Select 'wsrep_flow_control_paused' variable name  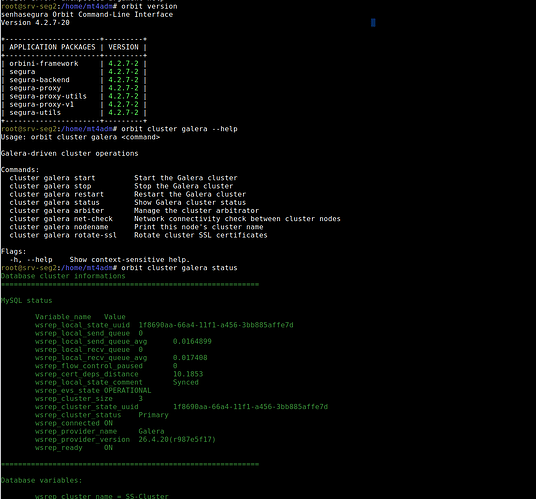pyautogui.click(x=89, y=366)
